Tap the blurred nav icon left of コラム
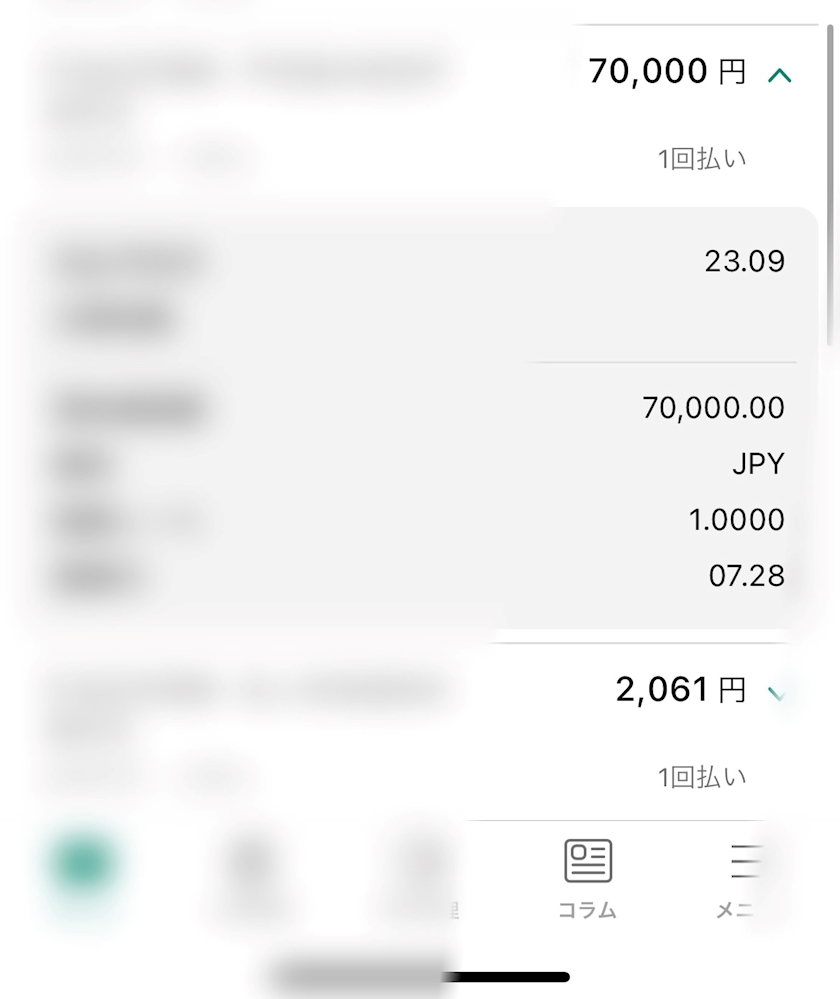This screenshot has width=840, height=999. pos(423,866)
